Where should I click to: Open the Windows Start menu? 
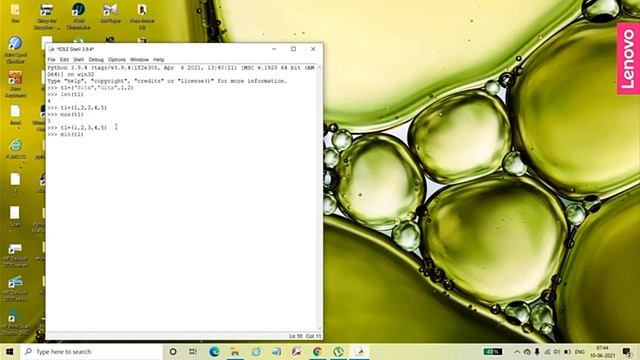(x=10, y=351)
